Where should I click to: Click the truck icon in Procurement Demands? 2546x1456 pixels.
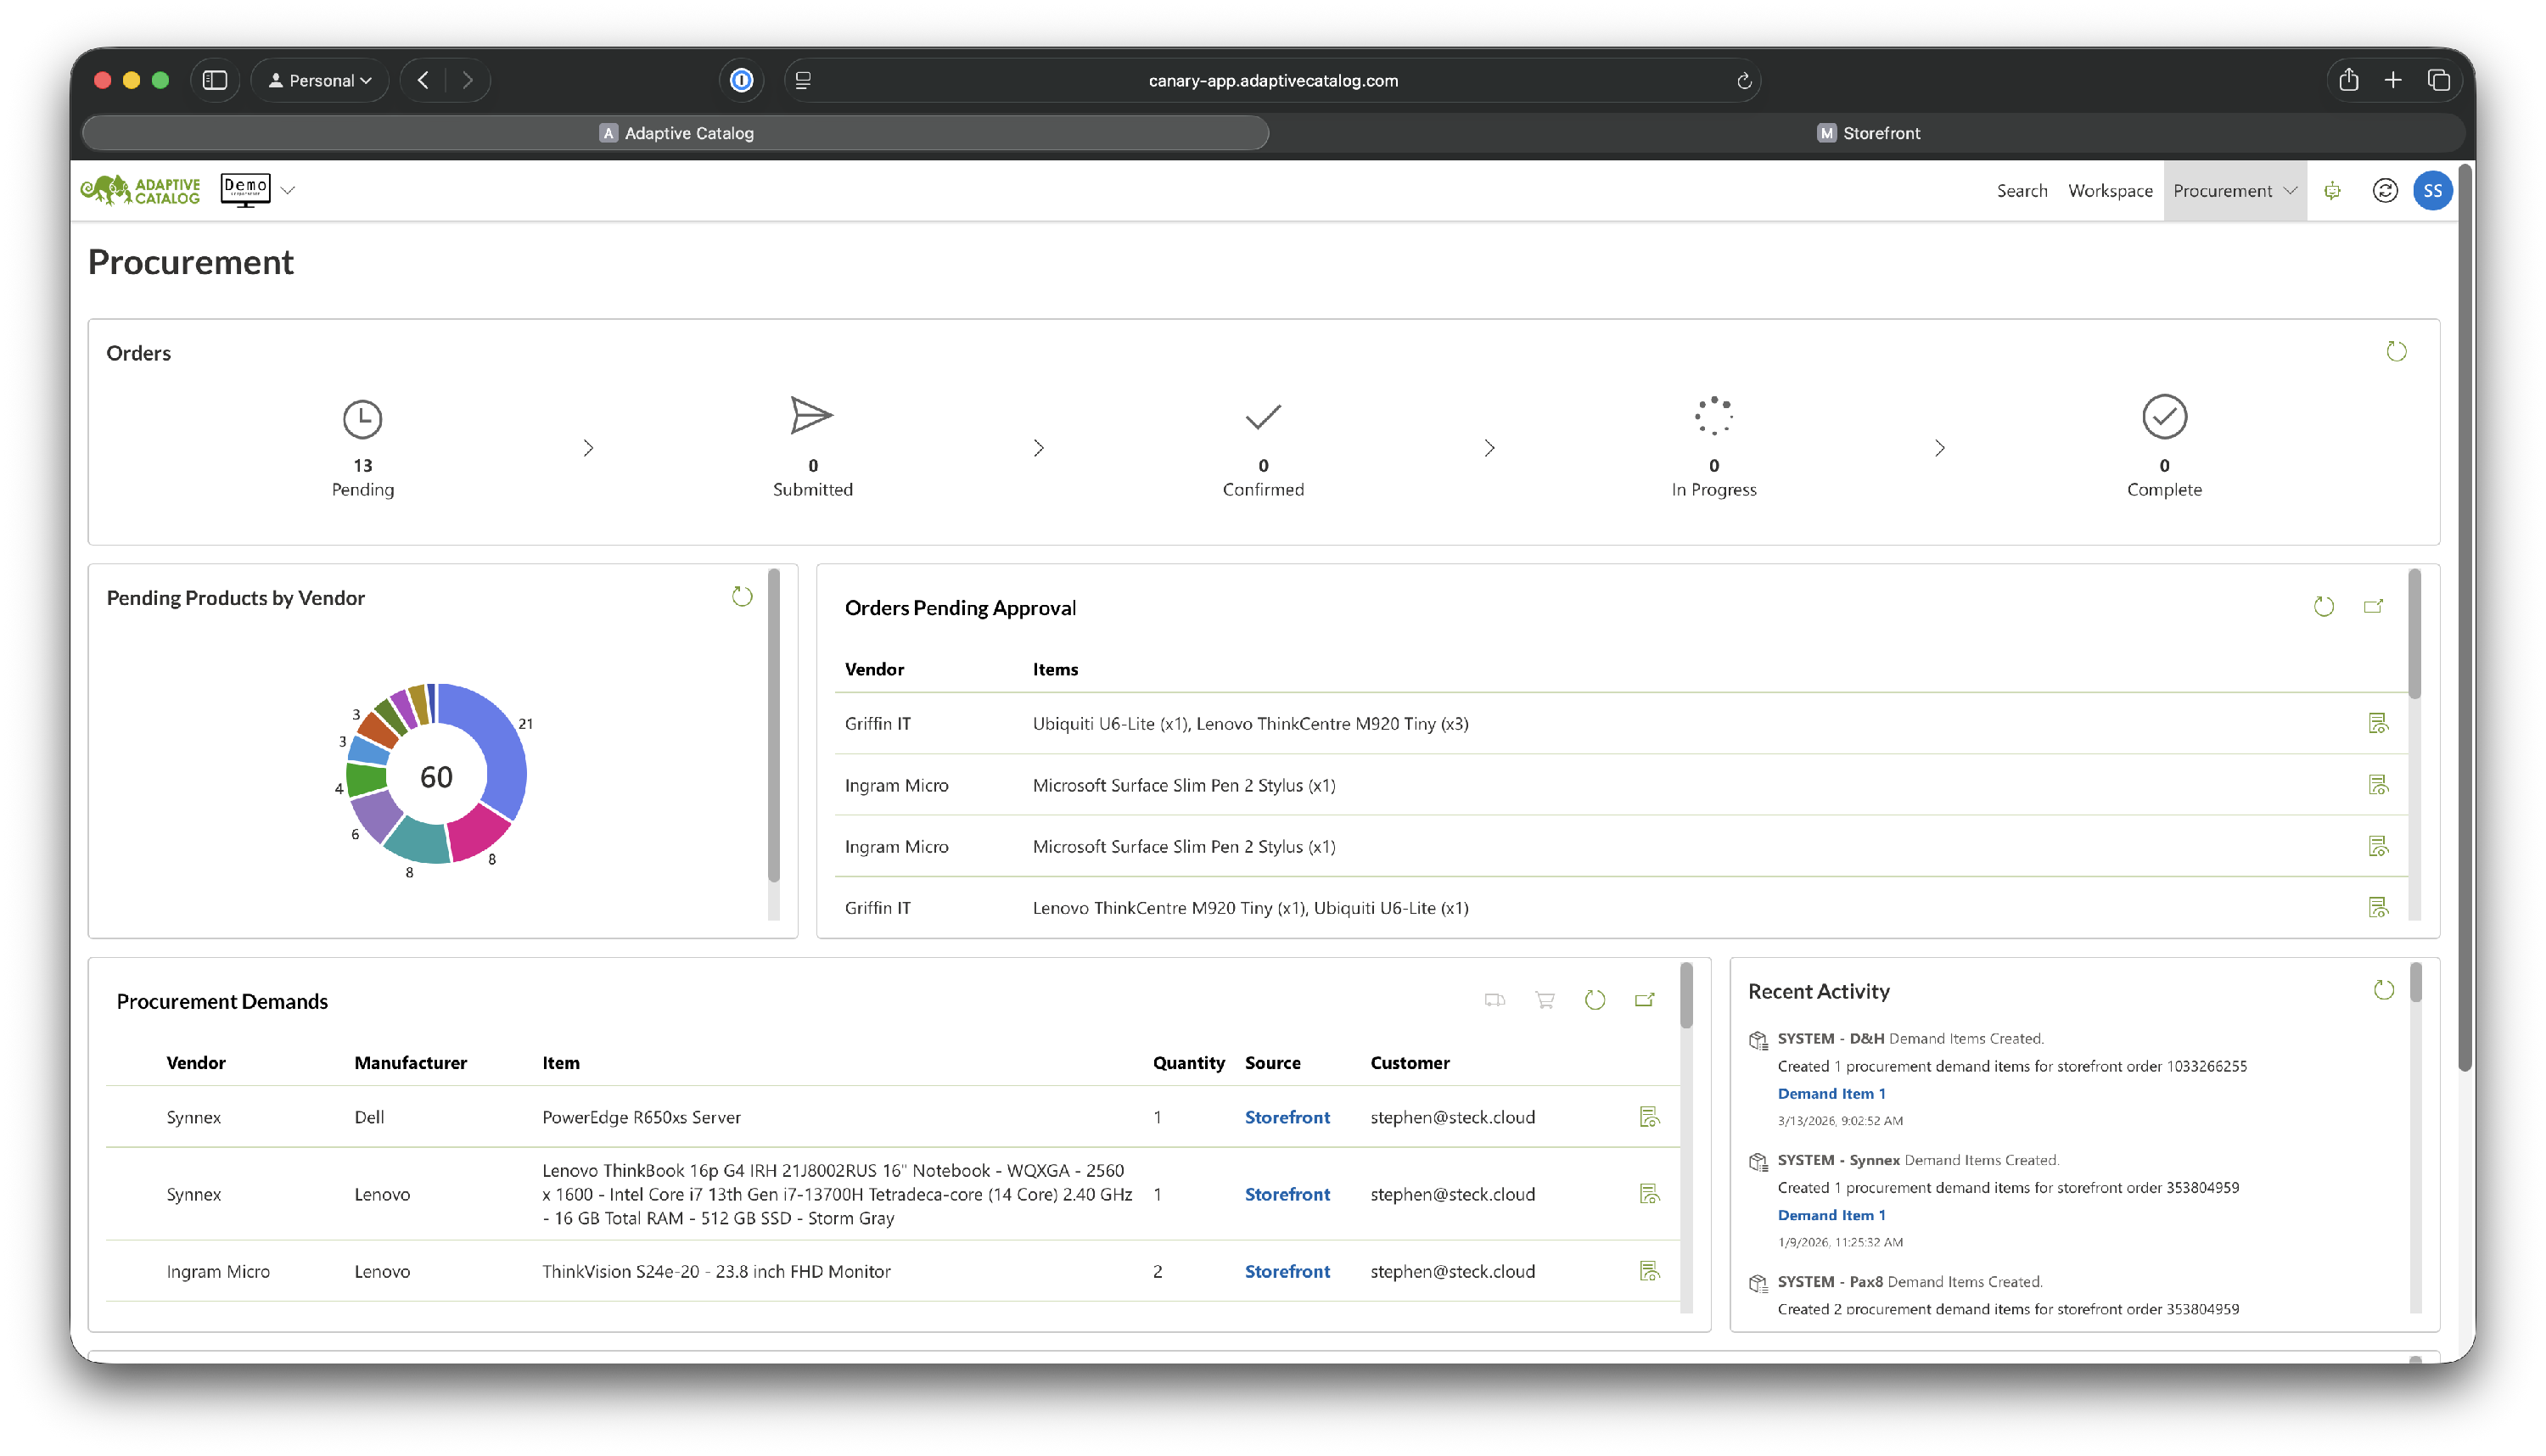click(x=1494, y=1000)
